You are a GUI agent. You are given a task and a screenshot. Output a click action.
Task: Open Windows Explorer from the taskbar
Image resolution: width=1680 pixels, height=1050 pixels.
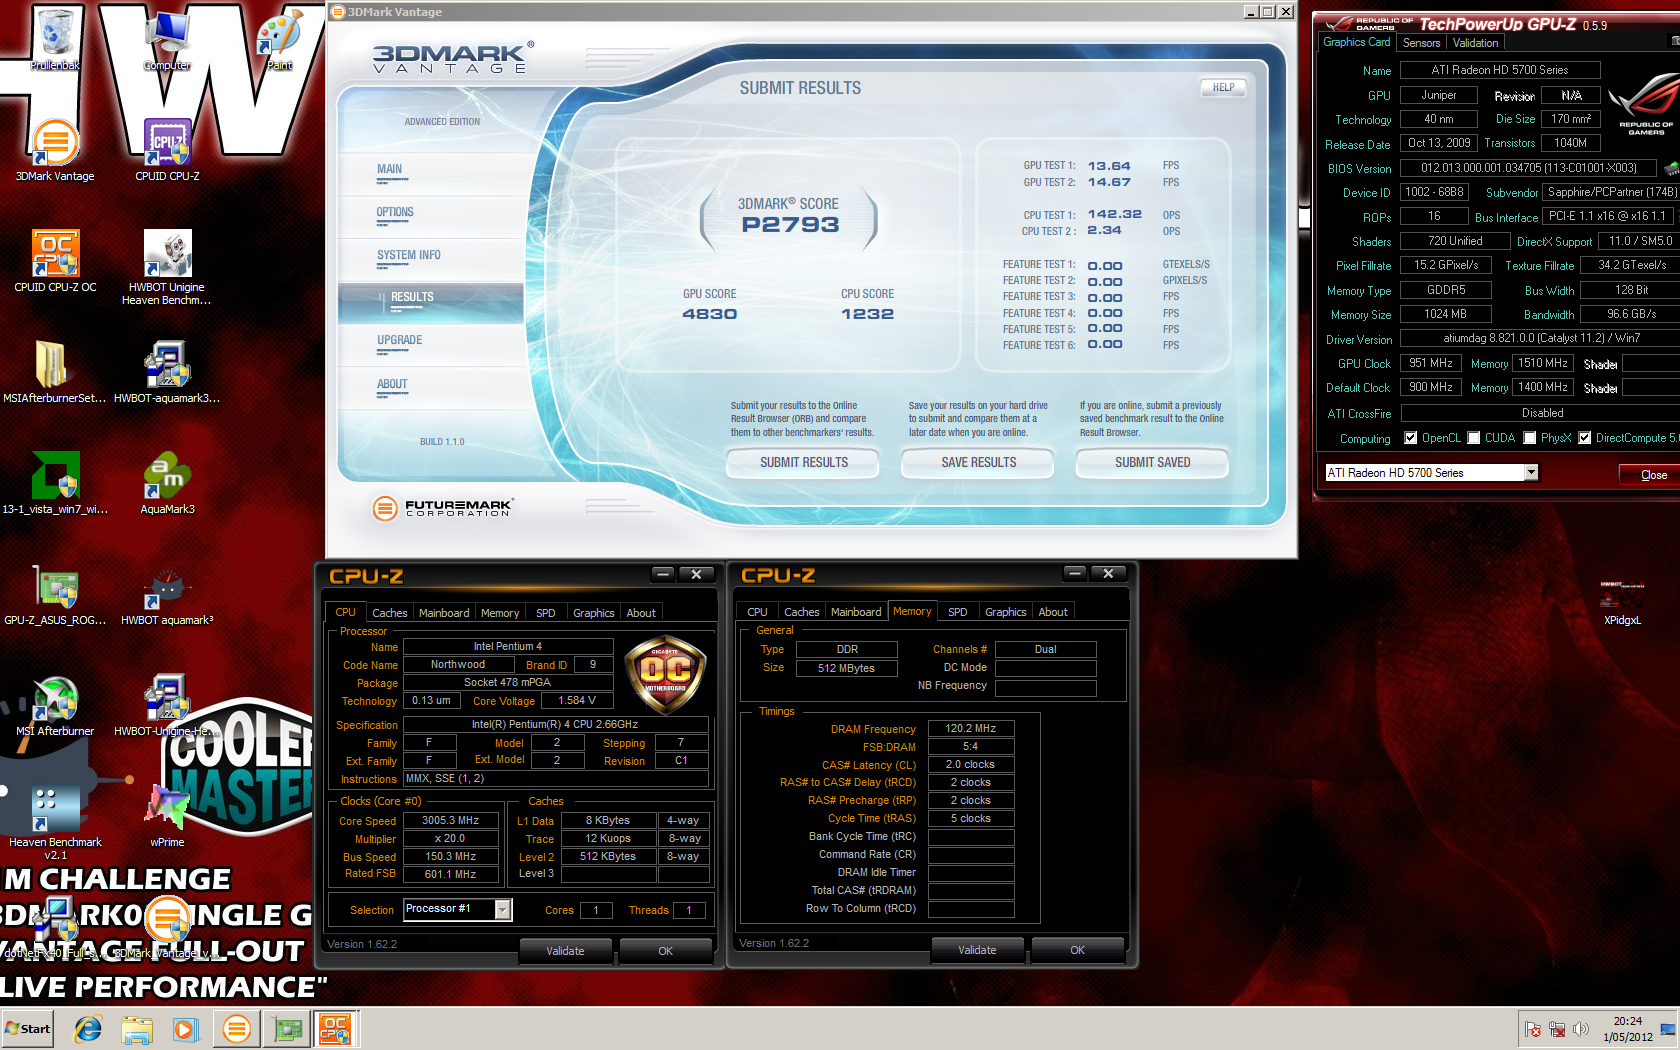click(137, 1029)
